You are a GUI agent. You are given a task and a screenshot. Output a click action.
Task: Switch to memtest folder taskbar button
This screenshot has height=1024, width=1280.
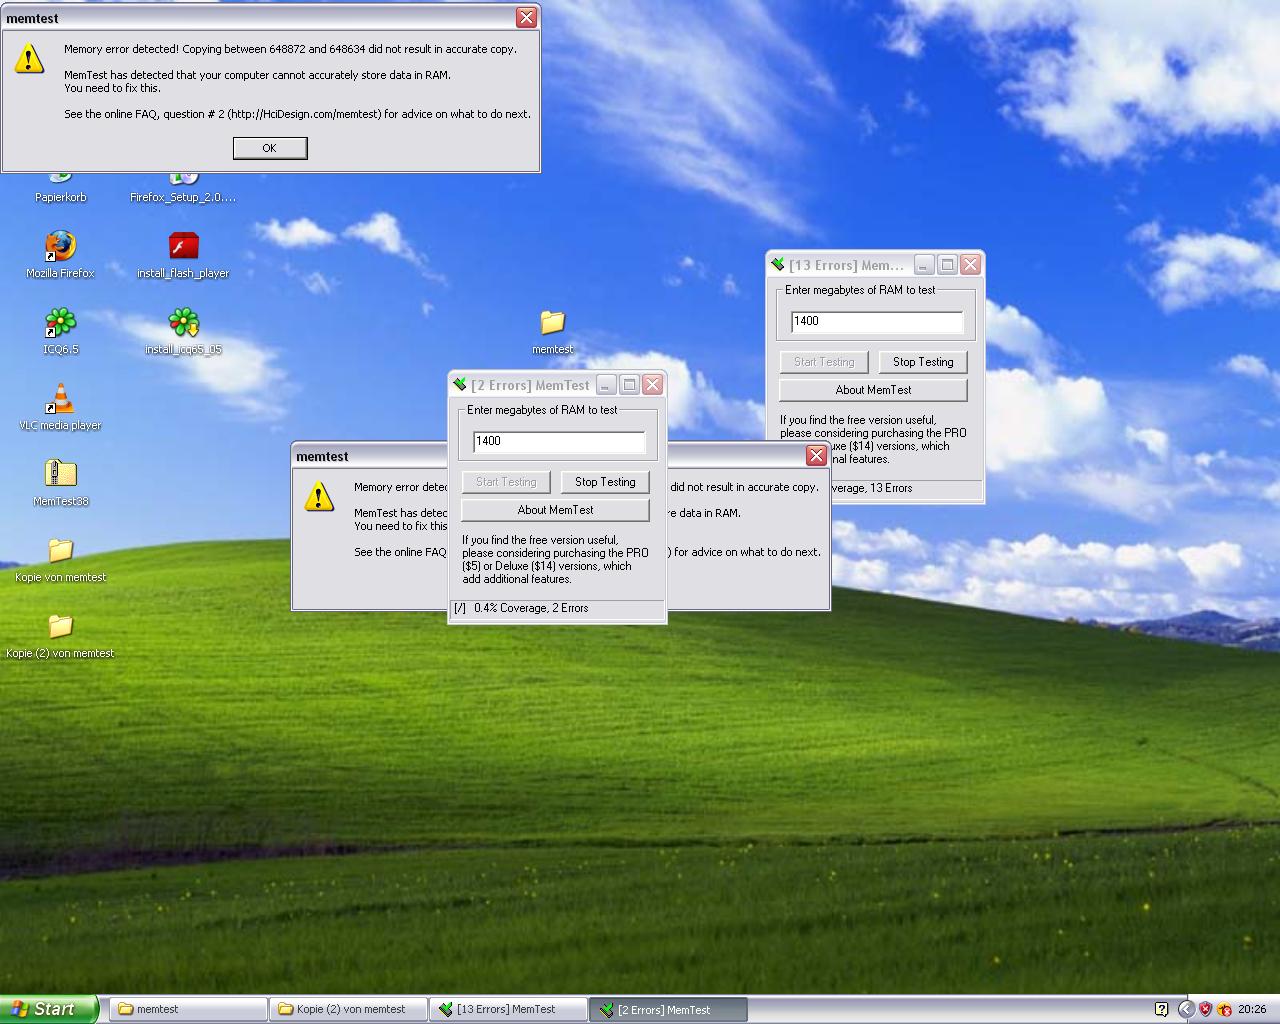(190, 1009)
